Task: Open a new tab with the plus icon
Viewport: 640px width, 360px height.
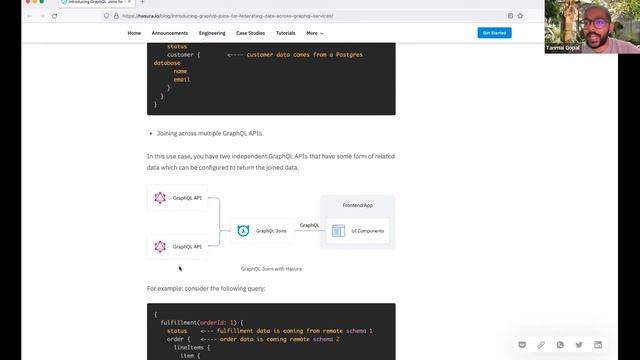Action: pos(142,2)
